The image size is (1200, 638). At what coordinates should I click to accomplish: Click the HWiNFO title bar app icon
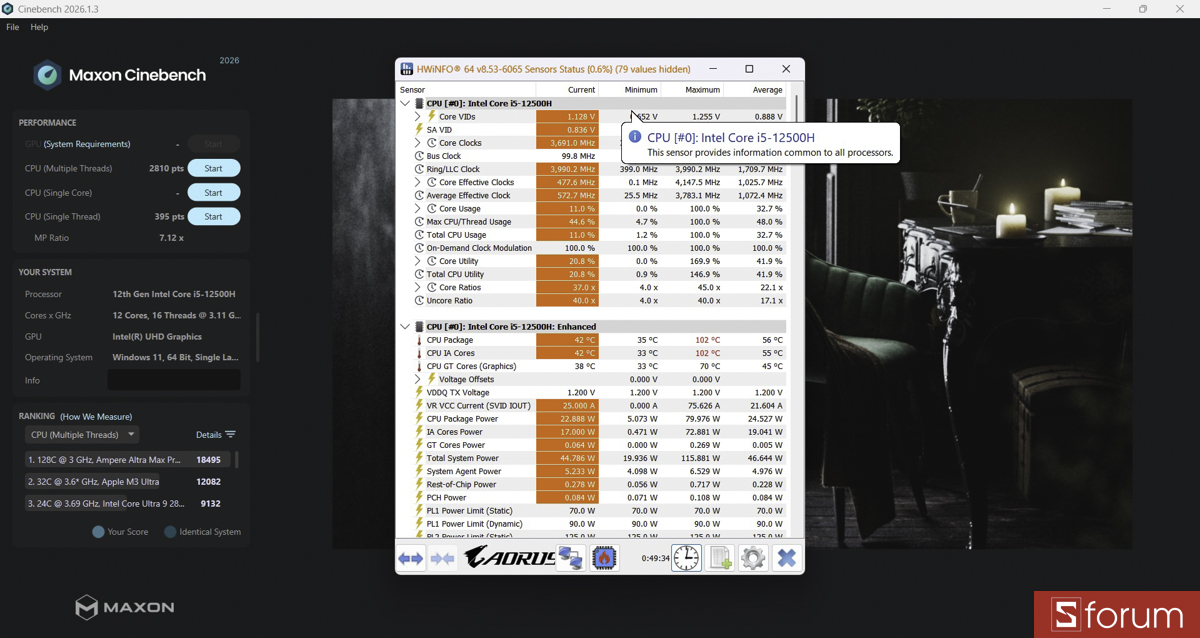[x=407, y=69]
